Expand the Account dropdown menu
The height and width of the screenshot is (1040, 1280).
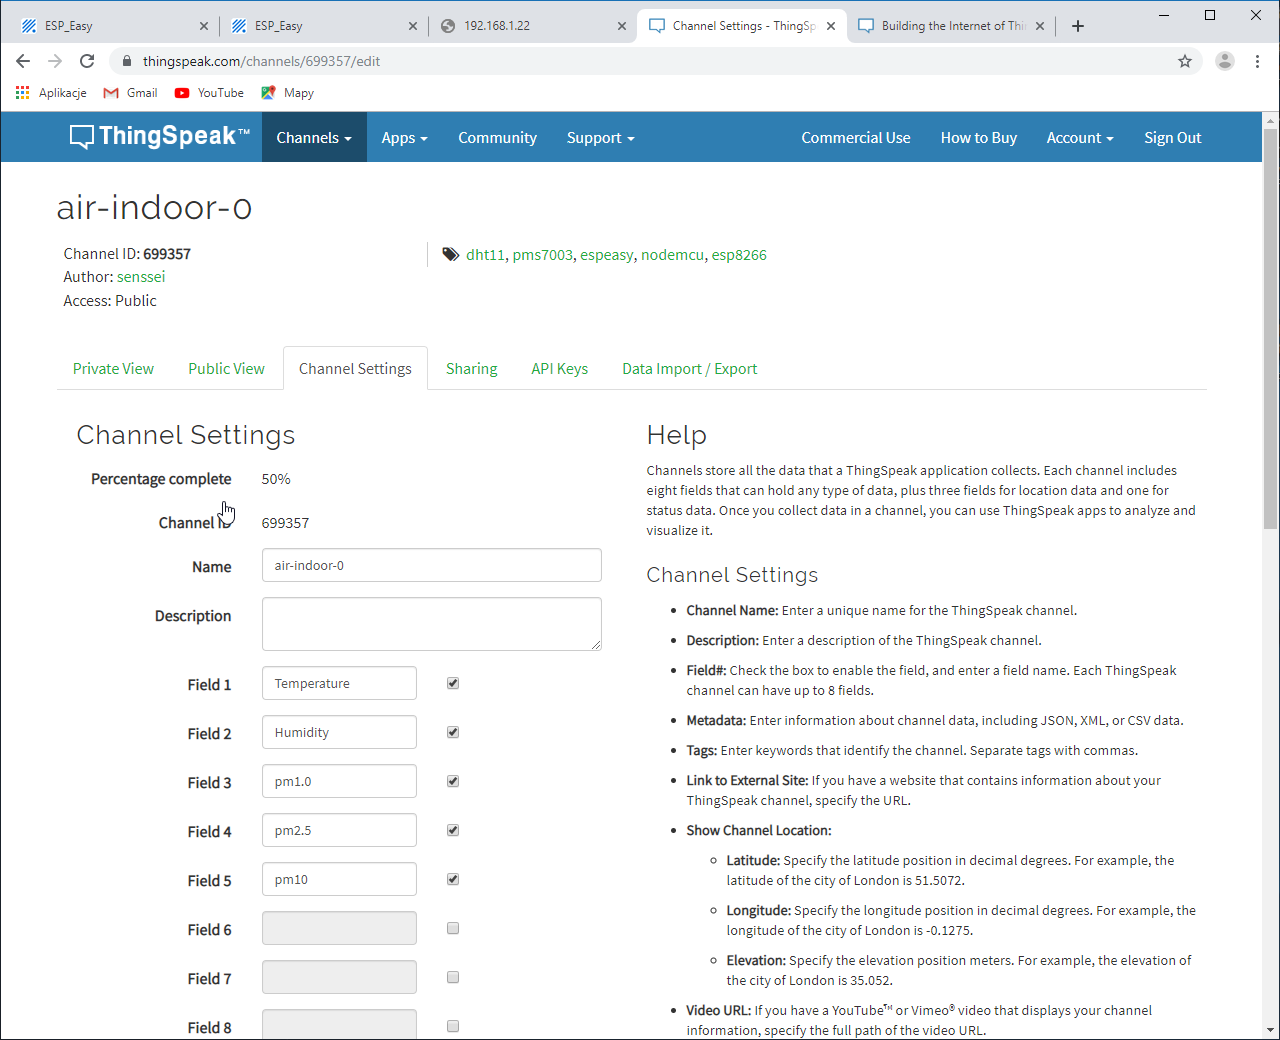(x=1080, y=137)
